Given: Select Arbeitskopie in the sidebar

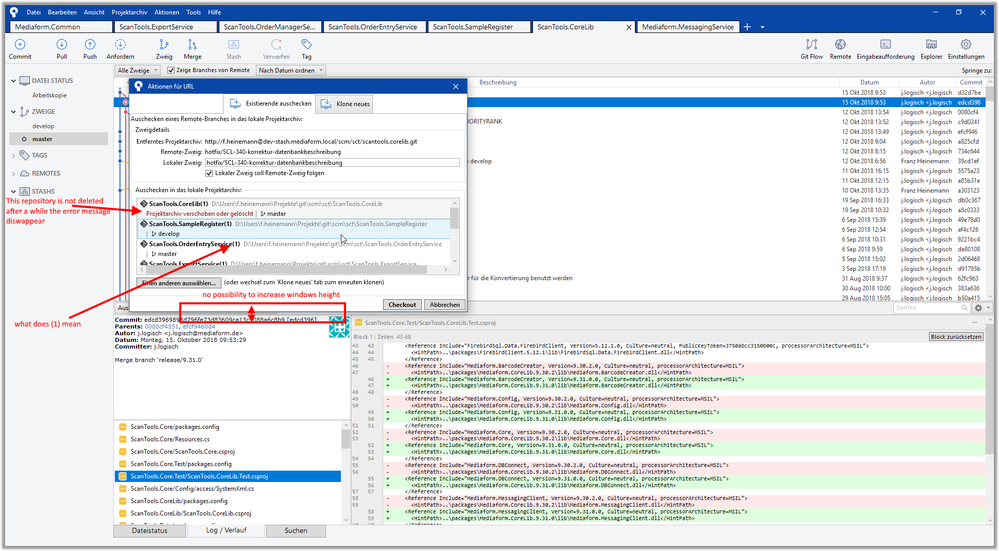Looking at the screenshot, I should coord(50,96).
